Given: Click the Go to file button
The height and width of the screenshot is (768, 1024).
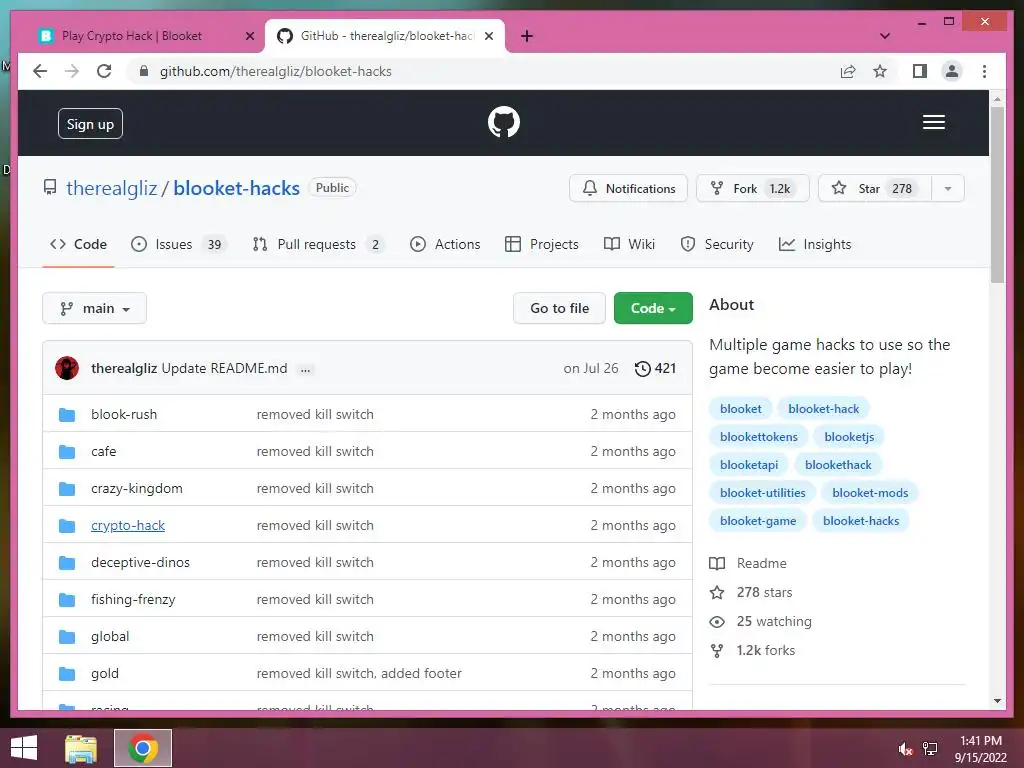Looking at the screenshot, I should pyautogui.click(x=559, y=308).
